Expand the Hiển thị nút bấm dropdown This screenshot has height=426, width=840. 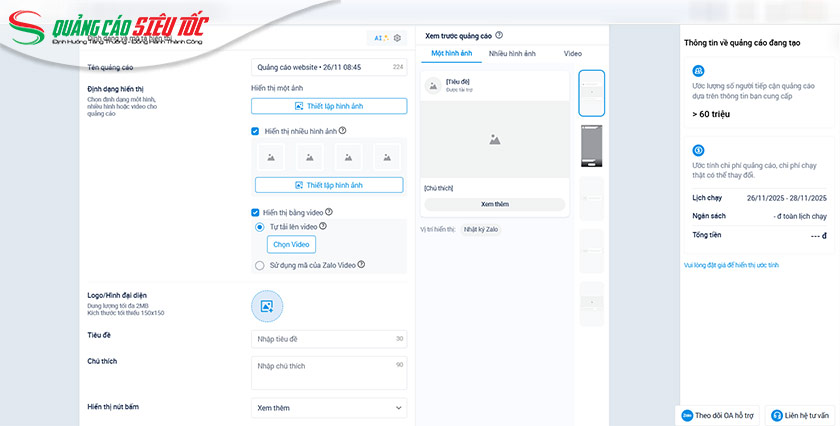coord(329,408)
